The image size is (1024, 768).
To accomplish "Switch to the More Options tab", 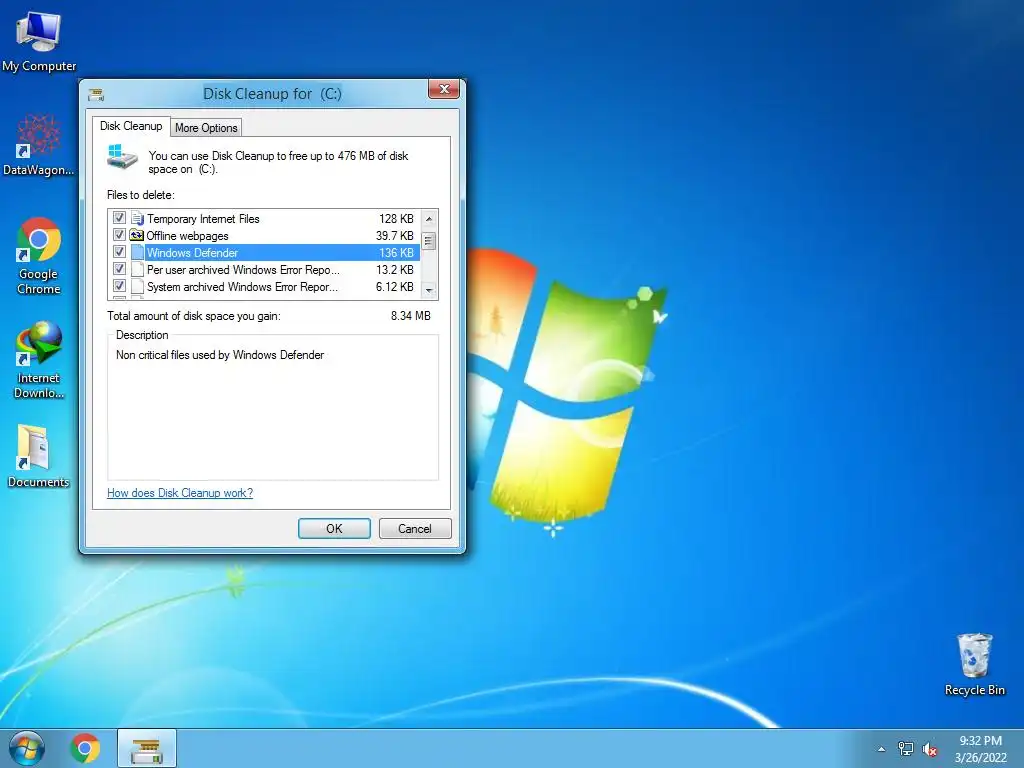I will (x=206, y=128).
